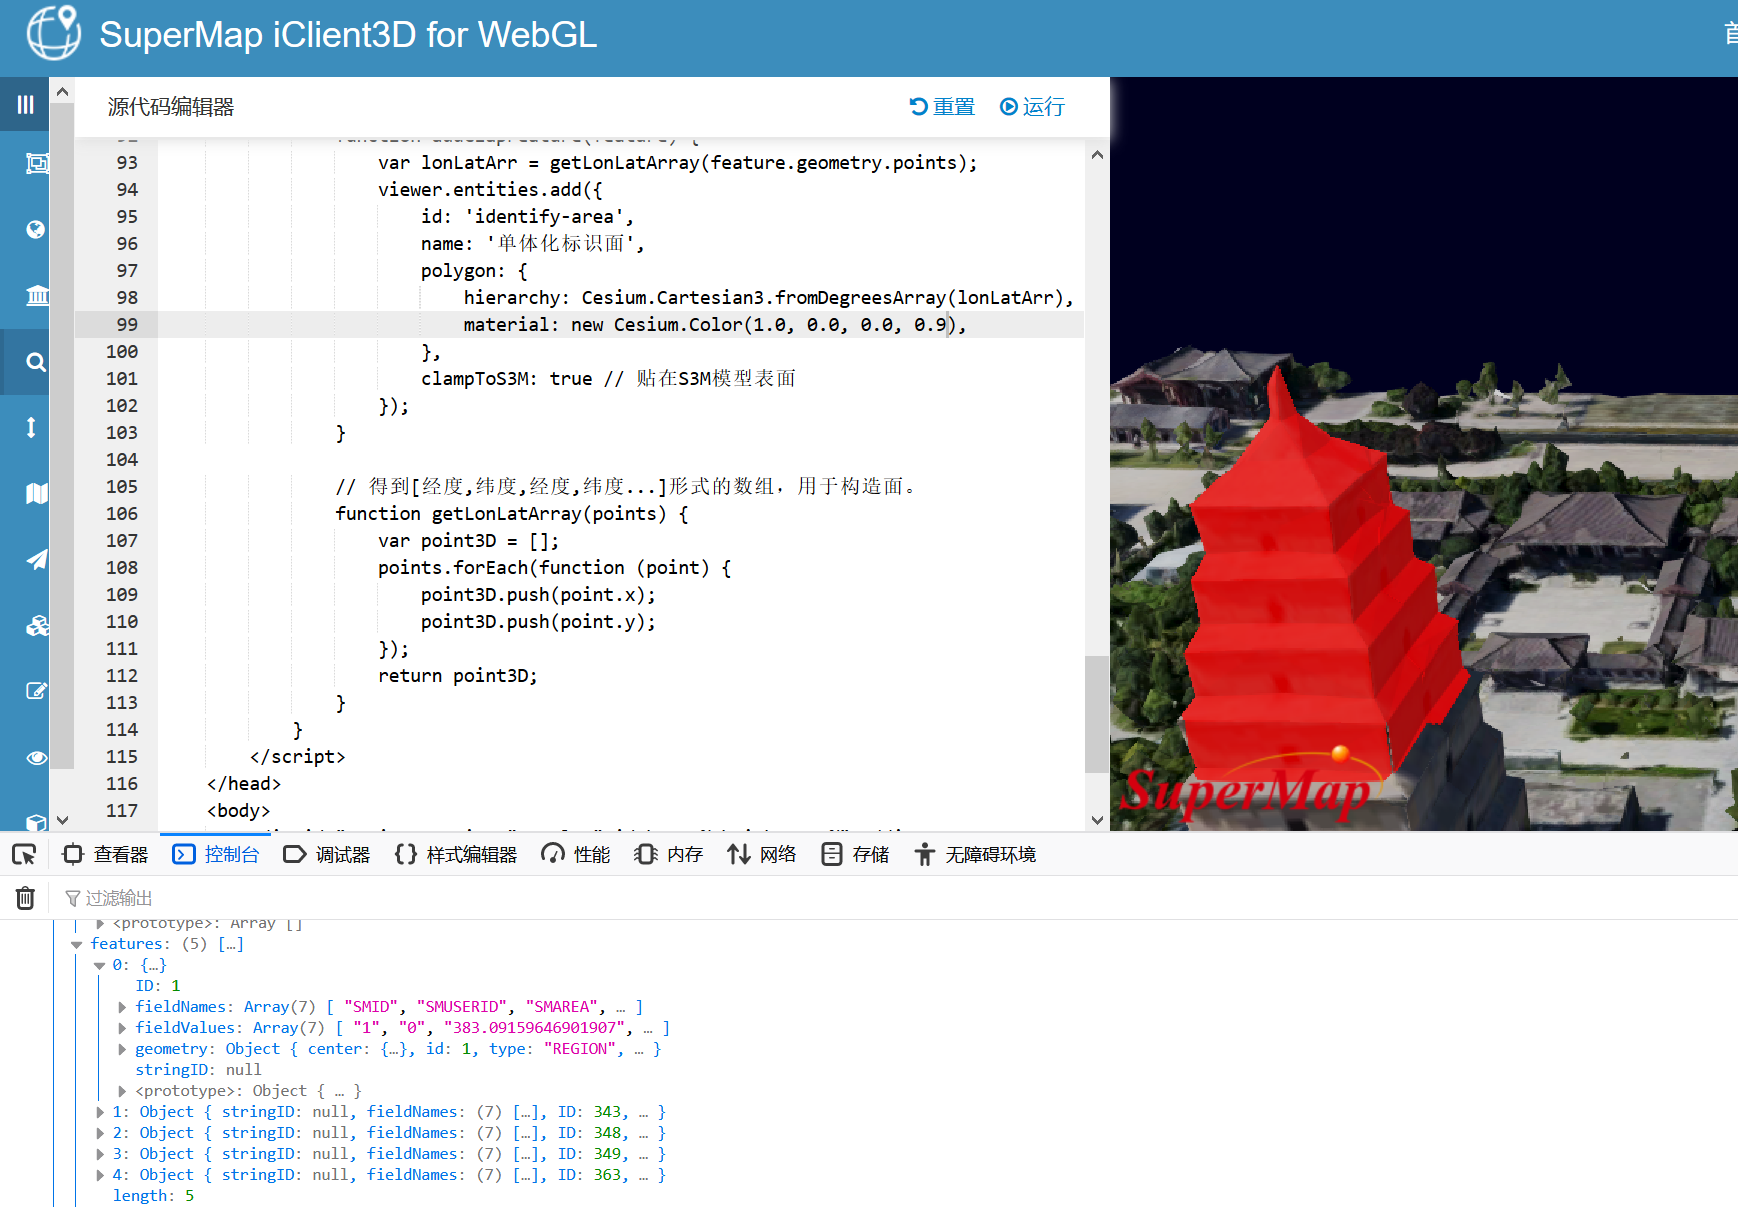Screen dimensions: 1738x1207
Task: Switch to the 网络 network tab
Action: pos(762,855)
